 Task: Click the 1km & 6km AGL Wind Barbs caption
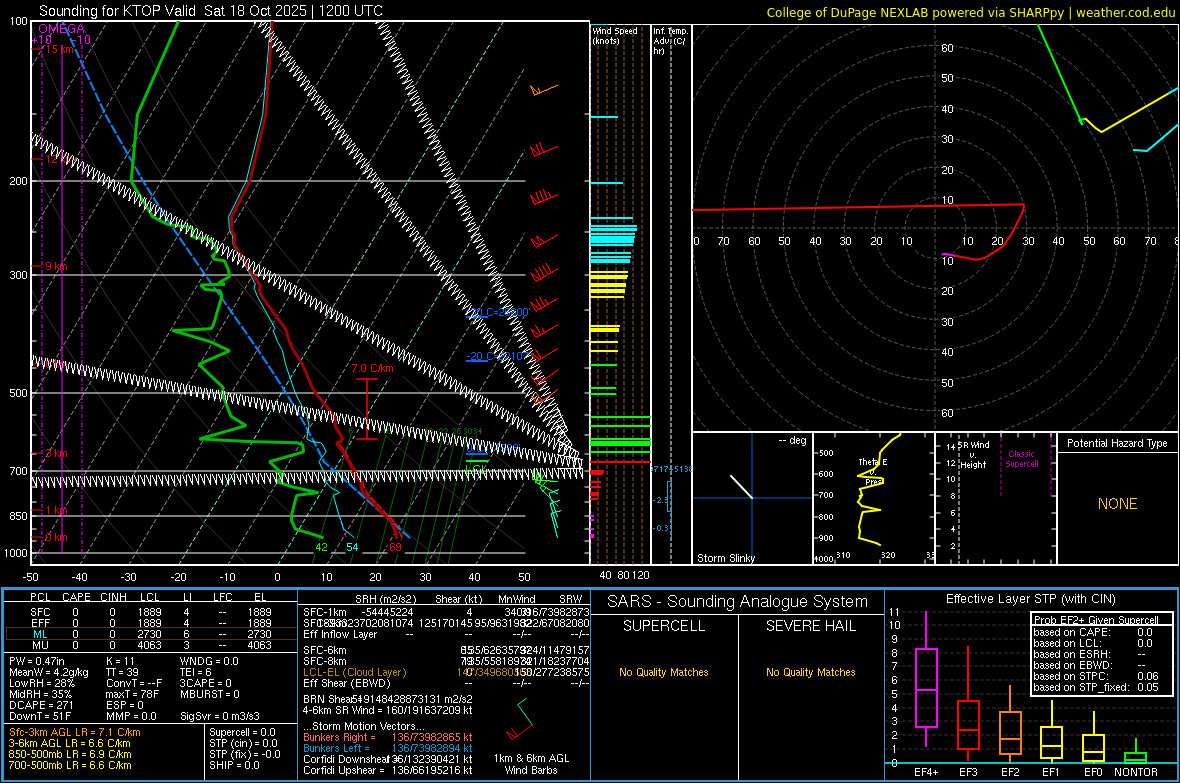(531, 764)
